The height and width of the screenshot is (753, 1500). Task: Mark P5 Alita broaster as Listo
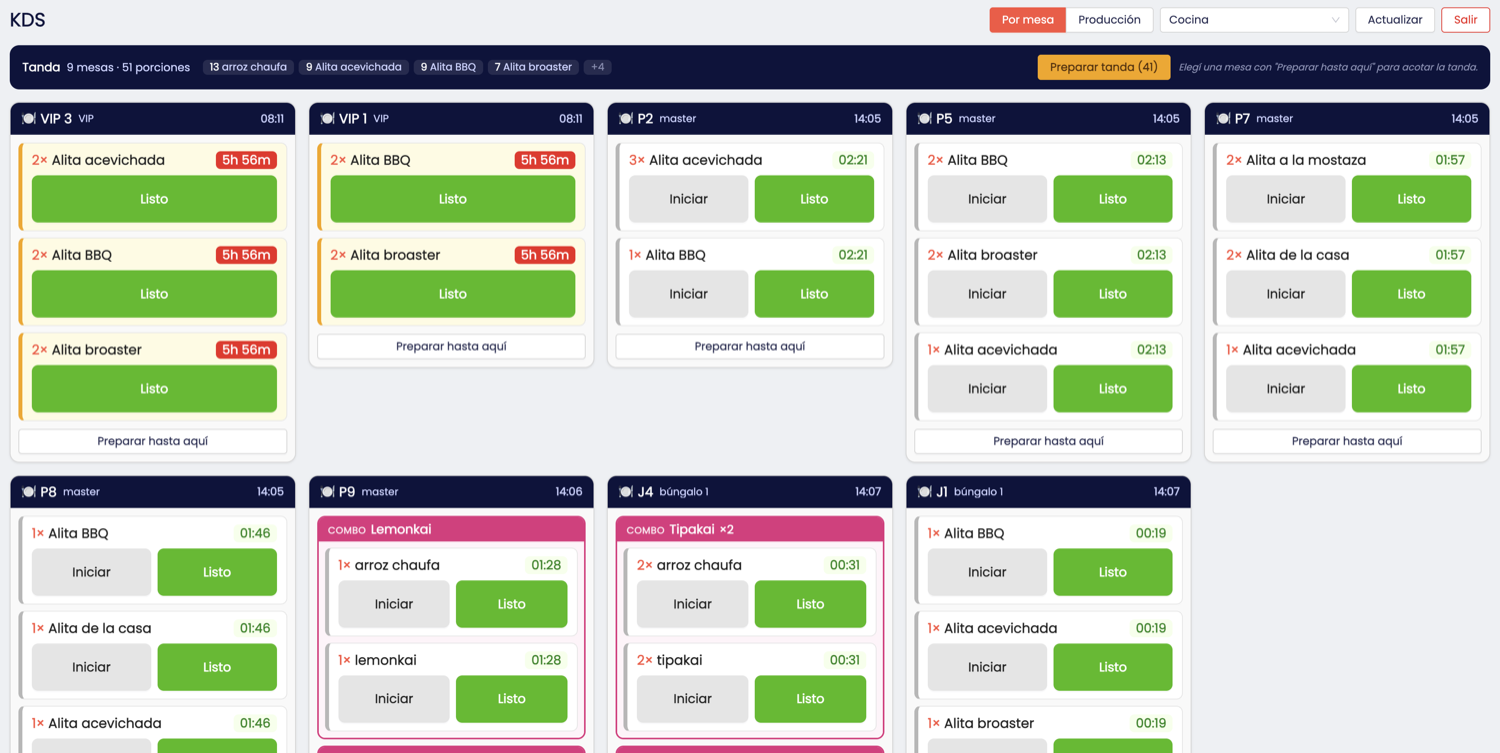[1113, 294]
